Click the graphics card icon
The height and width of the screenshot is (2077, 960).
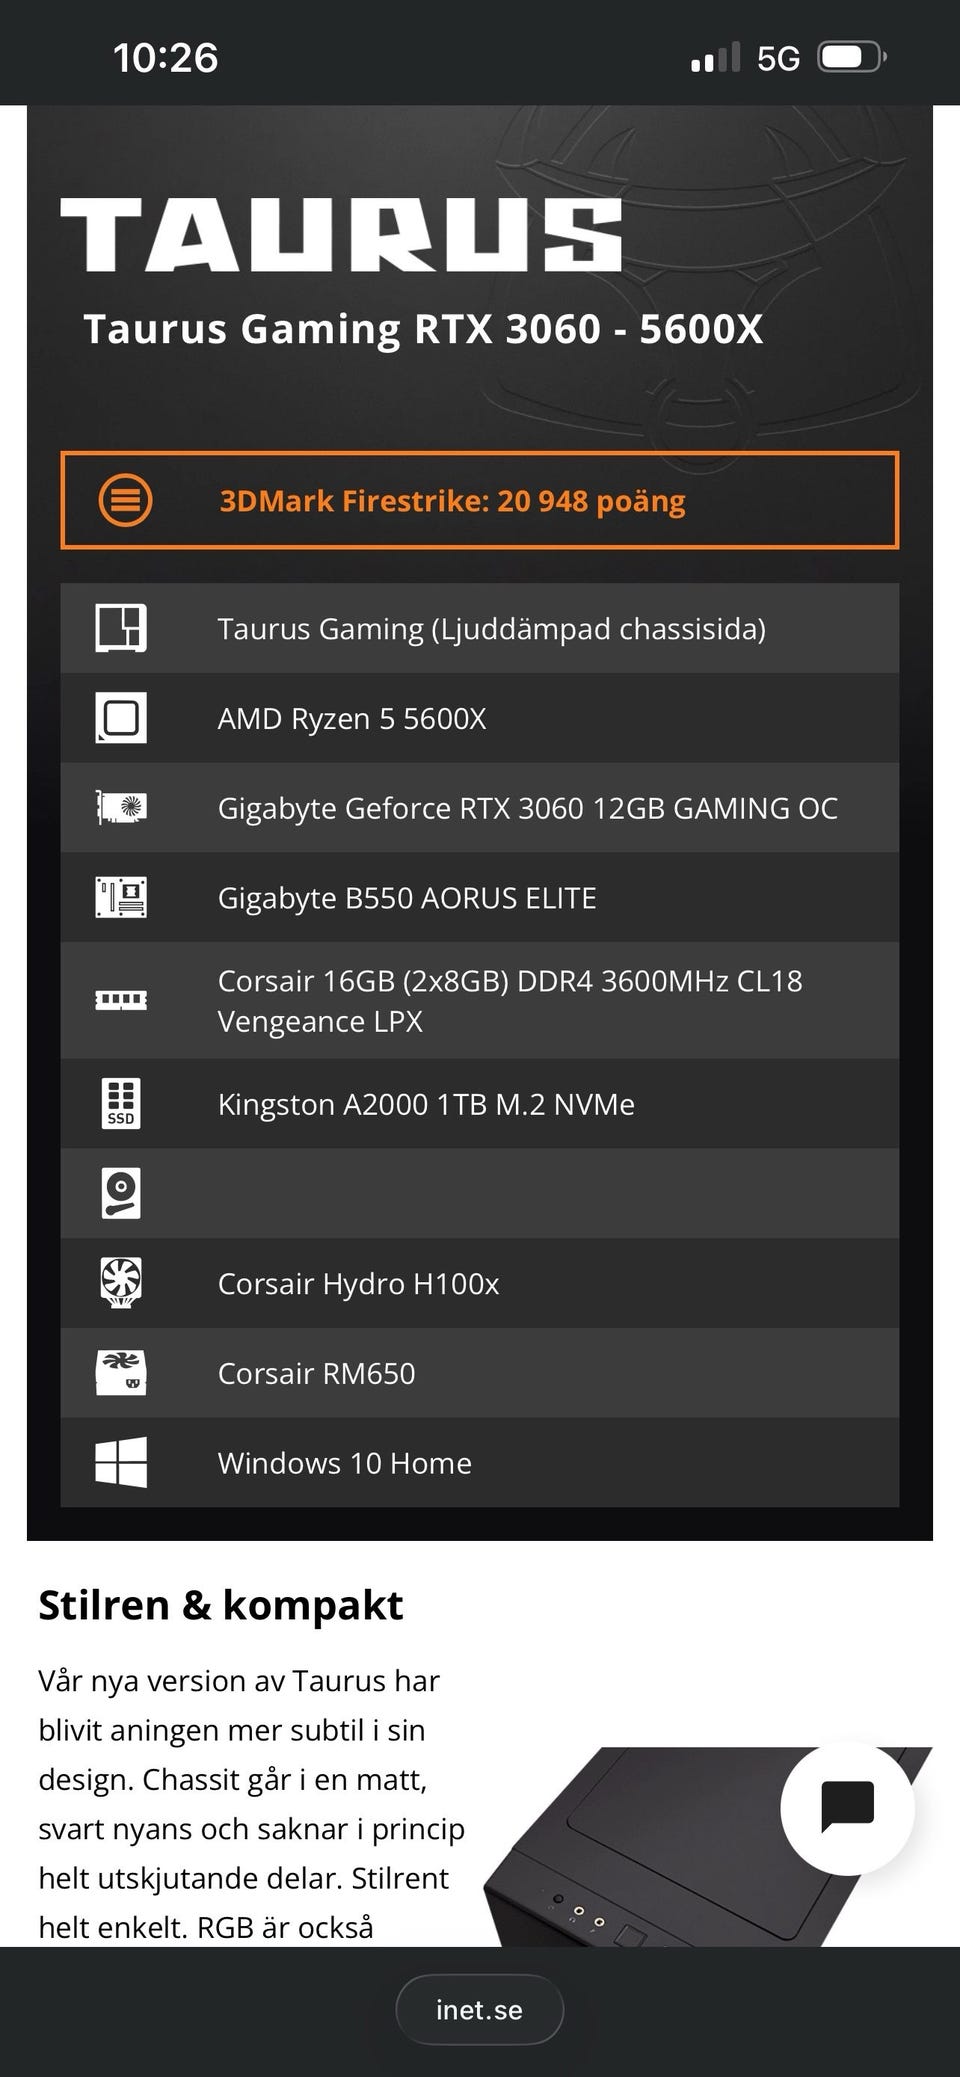121,807
